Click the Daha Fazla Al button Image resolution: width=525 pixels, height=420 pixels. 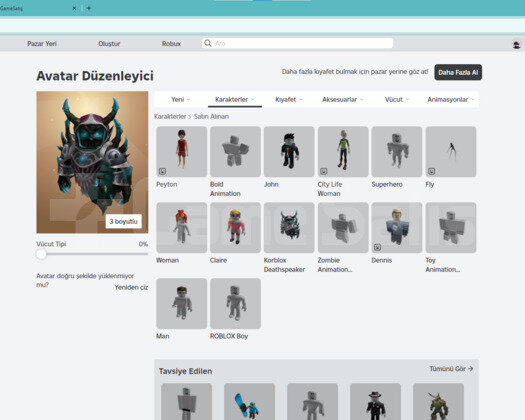coord(458,72)
